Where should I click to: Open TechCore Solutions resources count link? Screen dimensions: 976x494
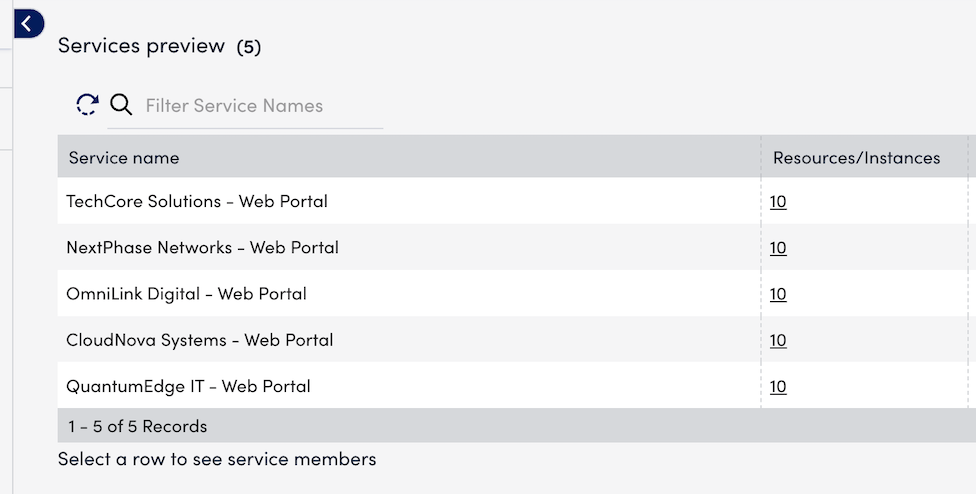778,202
